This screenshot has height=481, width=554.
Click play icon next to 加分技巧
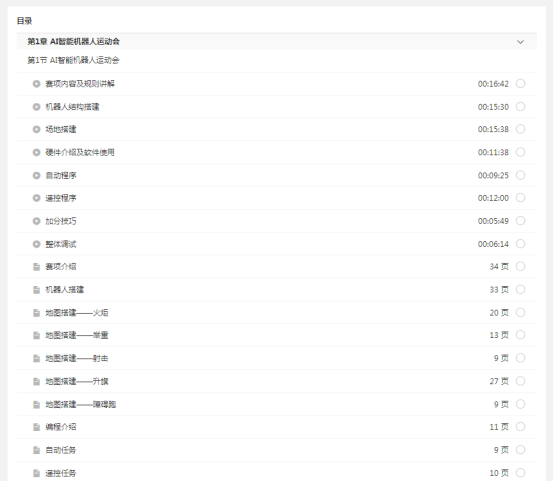coord(36,221)
